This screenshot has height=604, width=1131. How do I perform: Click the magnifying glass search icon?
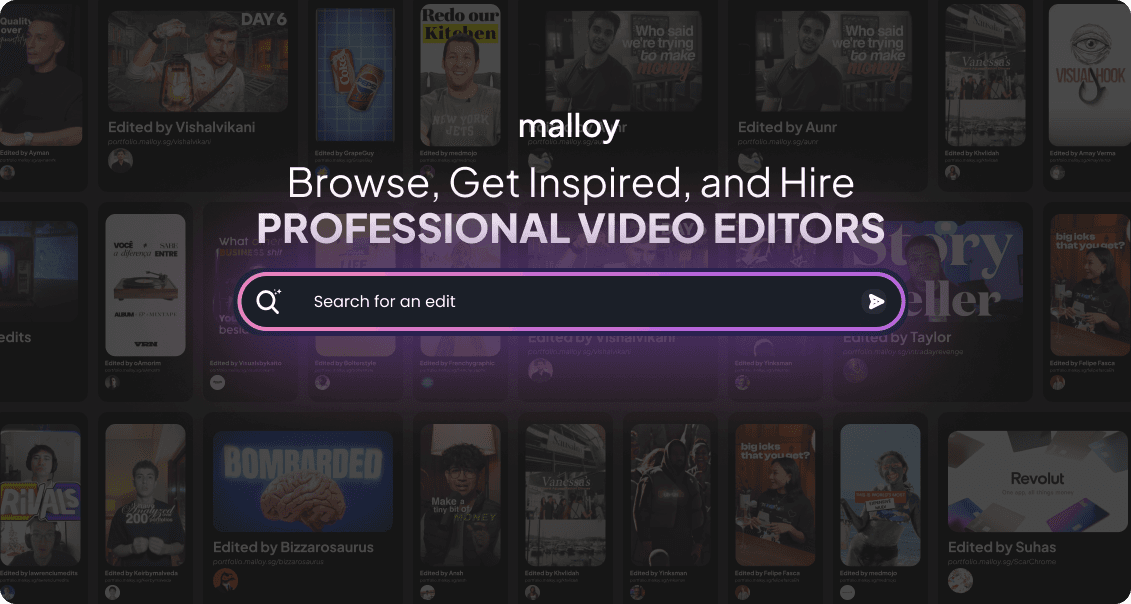pos(268,301)
